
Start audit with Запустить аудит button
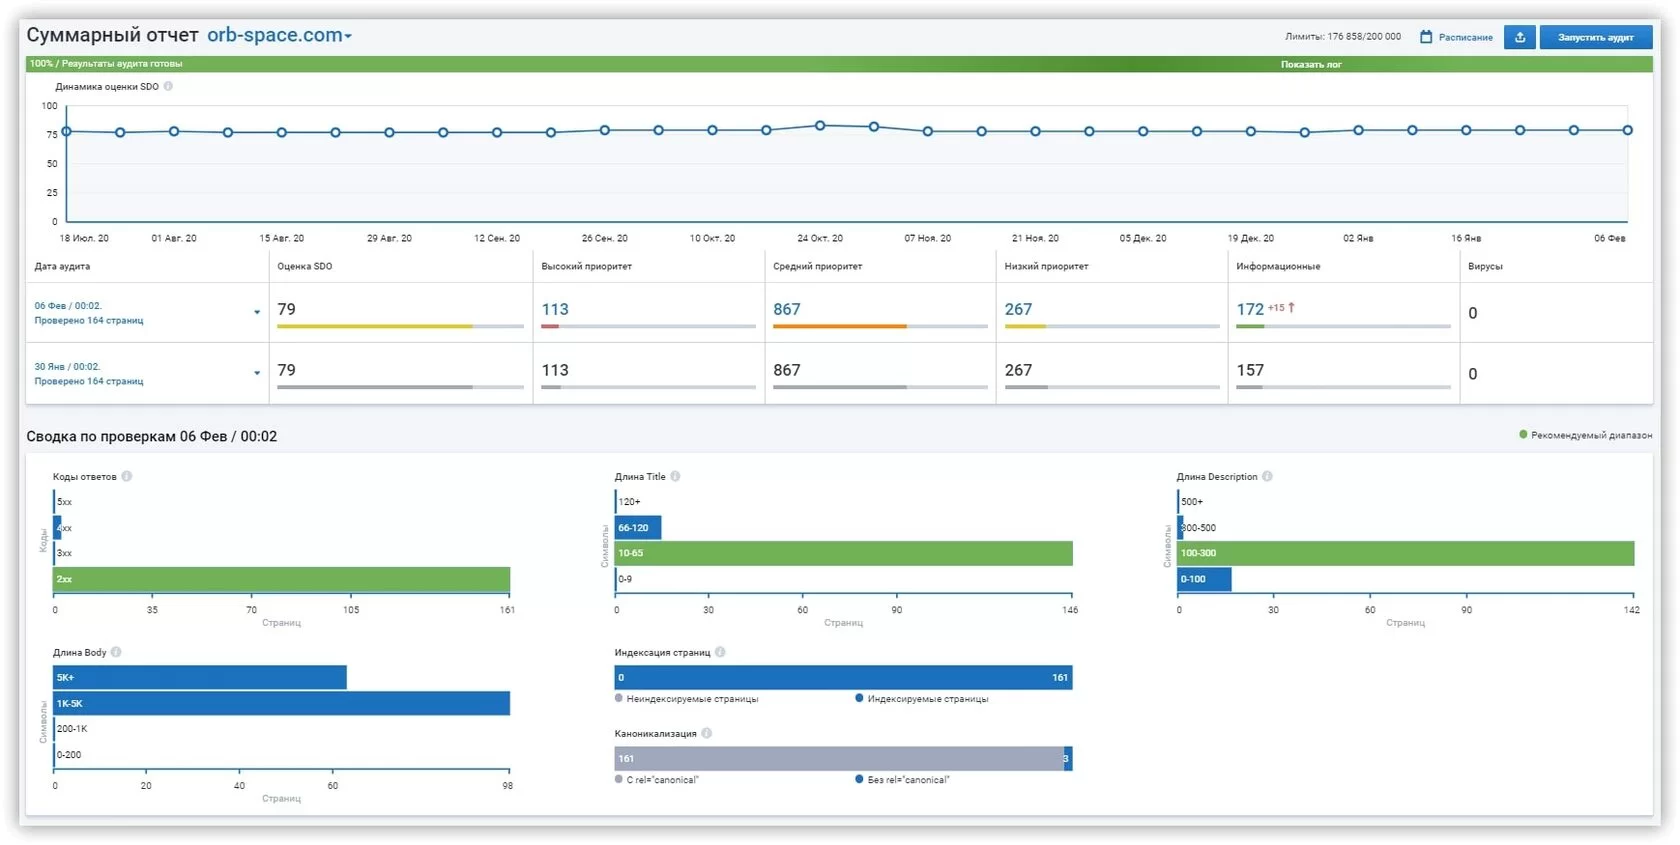(x=1596, y=37)
